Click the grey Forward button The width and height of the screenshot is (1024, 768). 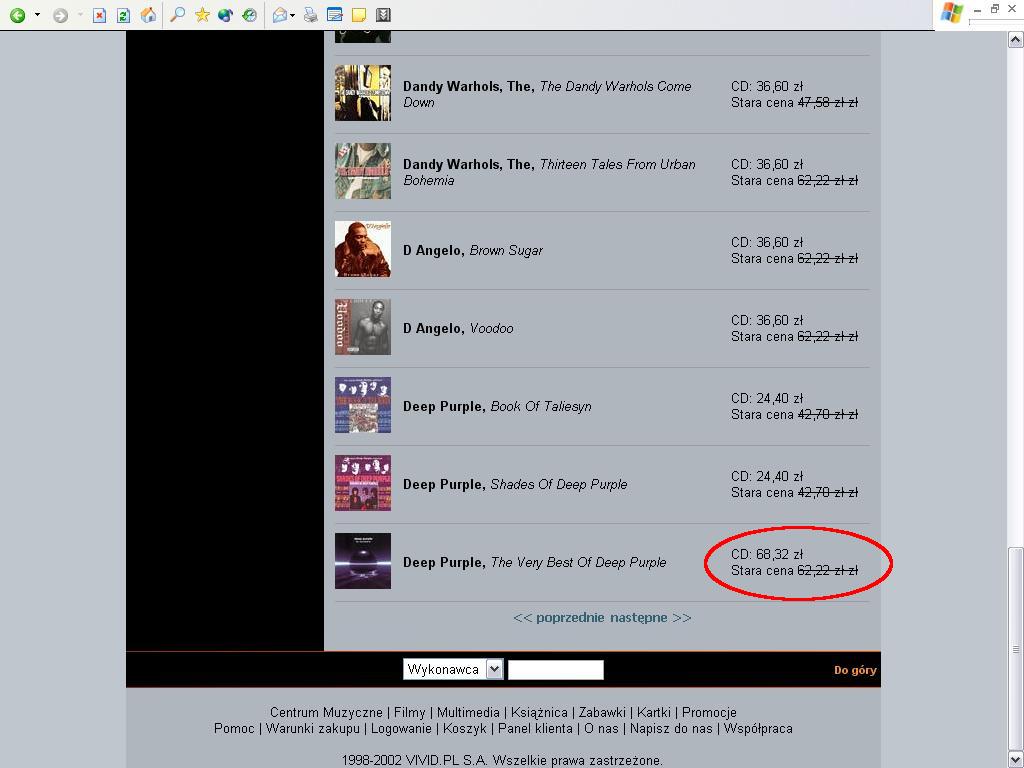60,15
